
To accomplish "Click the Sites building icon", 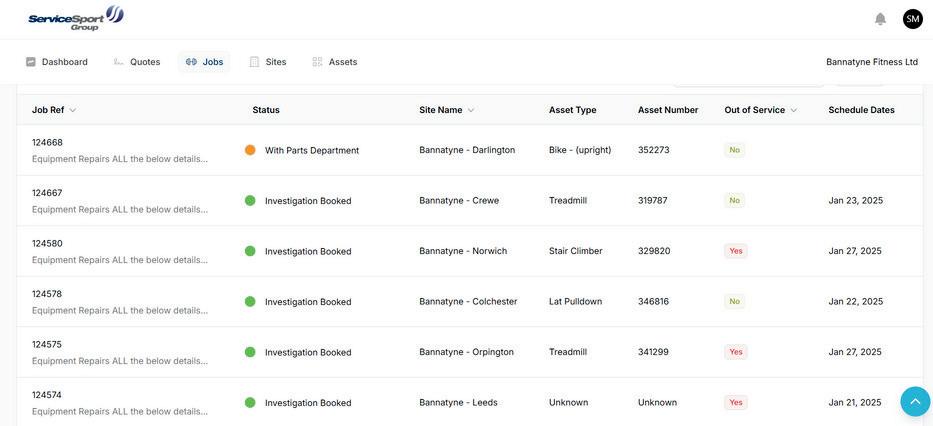I will pyautogui.click(x=254, y=62).
